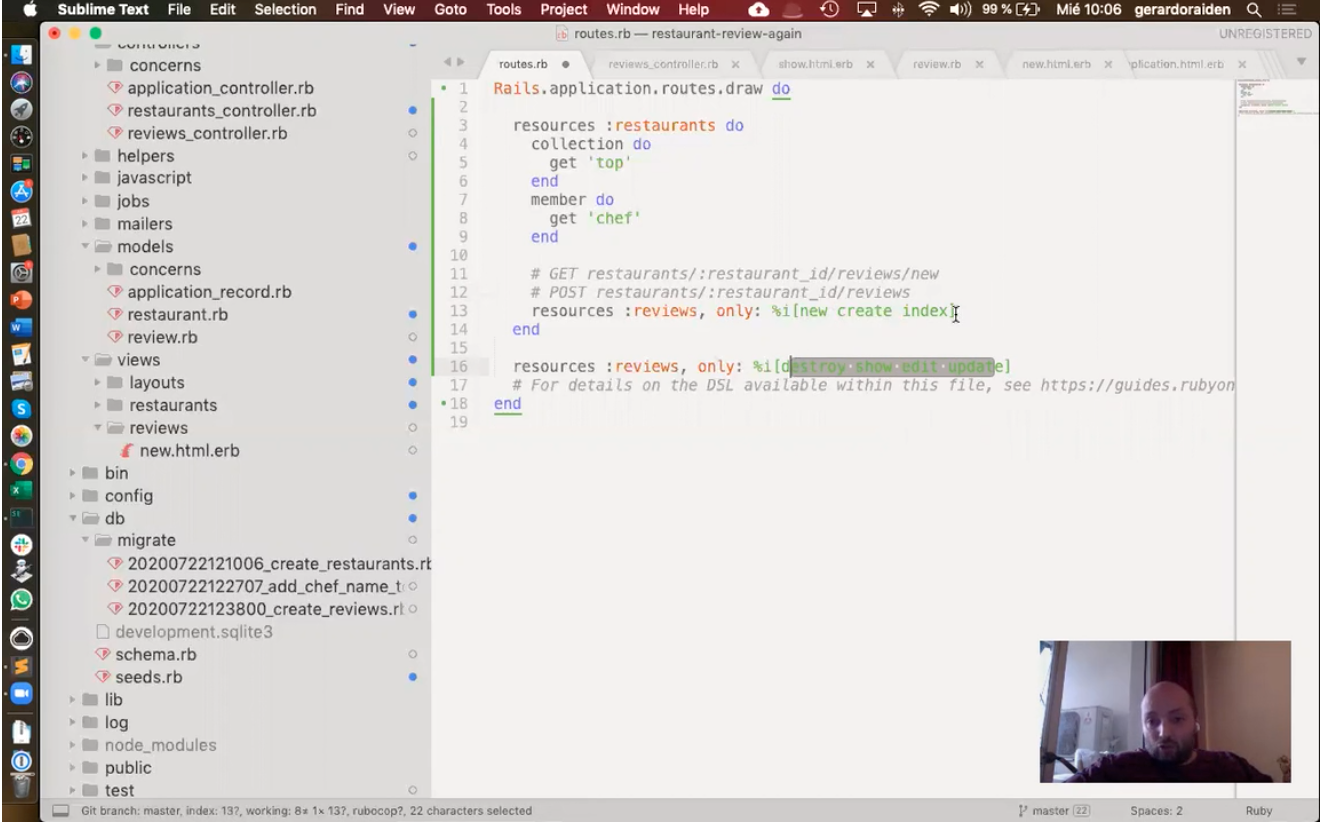Click the sidebar toggle icon in status bar
This screenshot has width=1322, height=824.
coord(62,811)
